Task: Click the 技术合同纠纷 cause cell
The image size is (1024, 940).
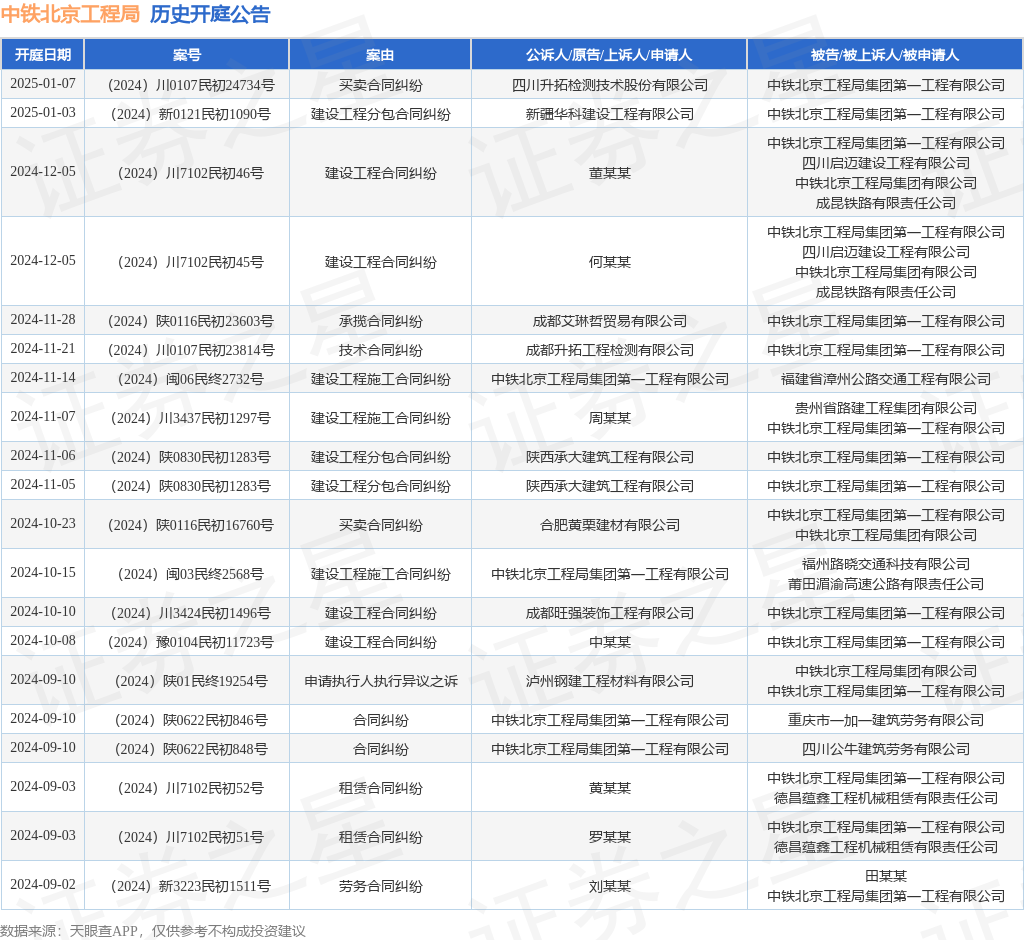Action: point(380,349)
